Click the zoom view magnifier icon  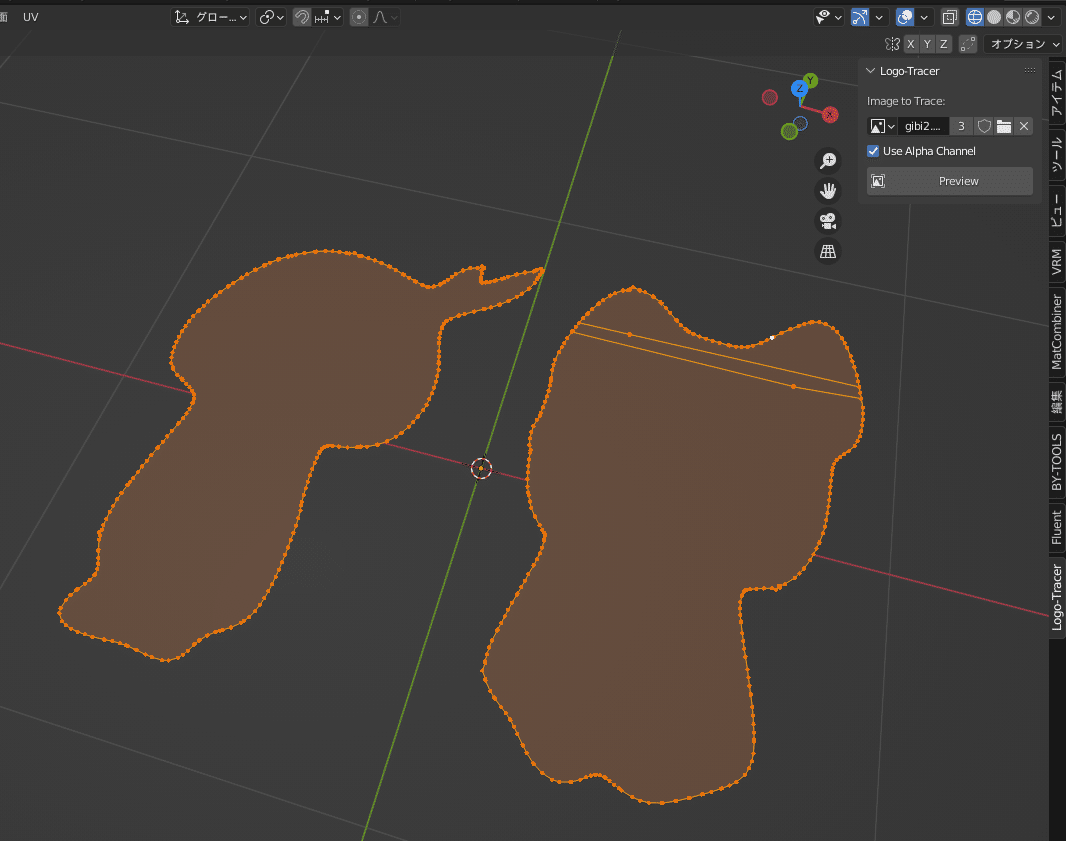coord(828,161)
